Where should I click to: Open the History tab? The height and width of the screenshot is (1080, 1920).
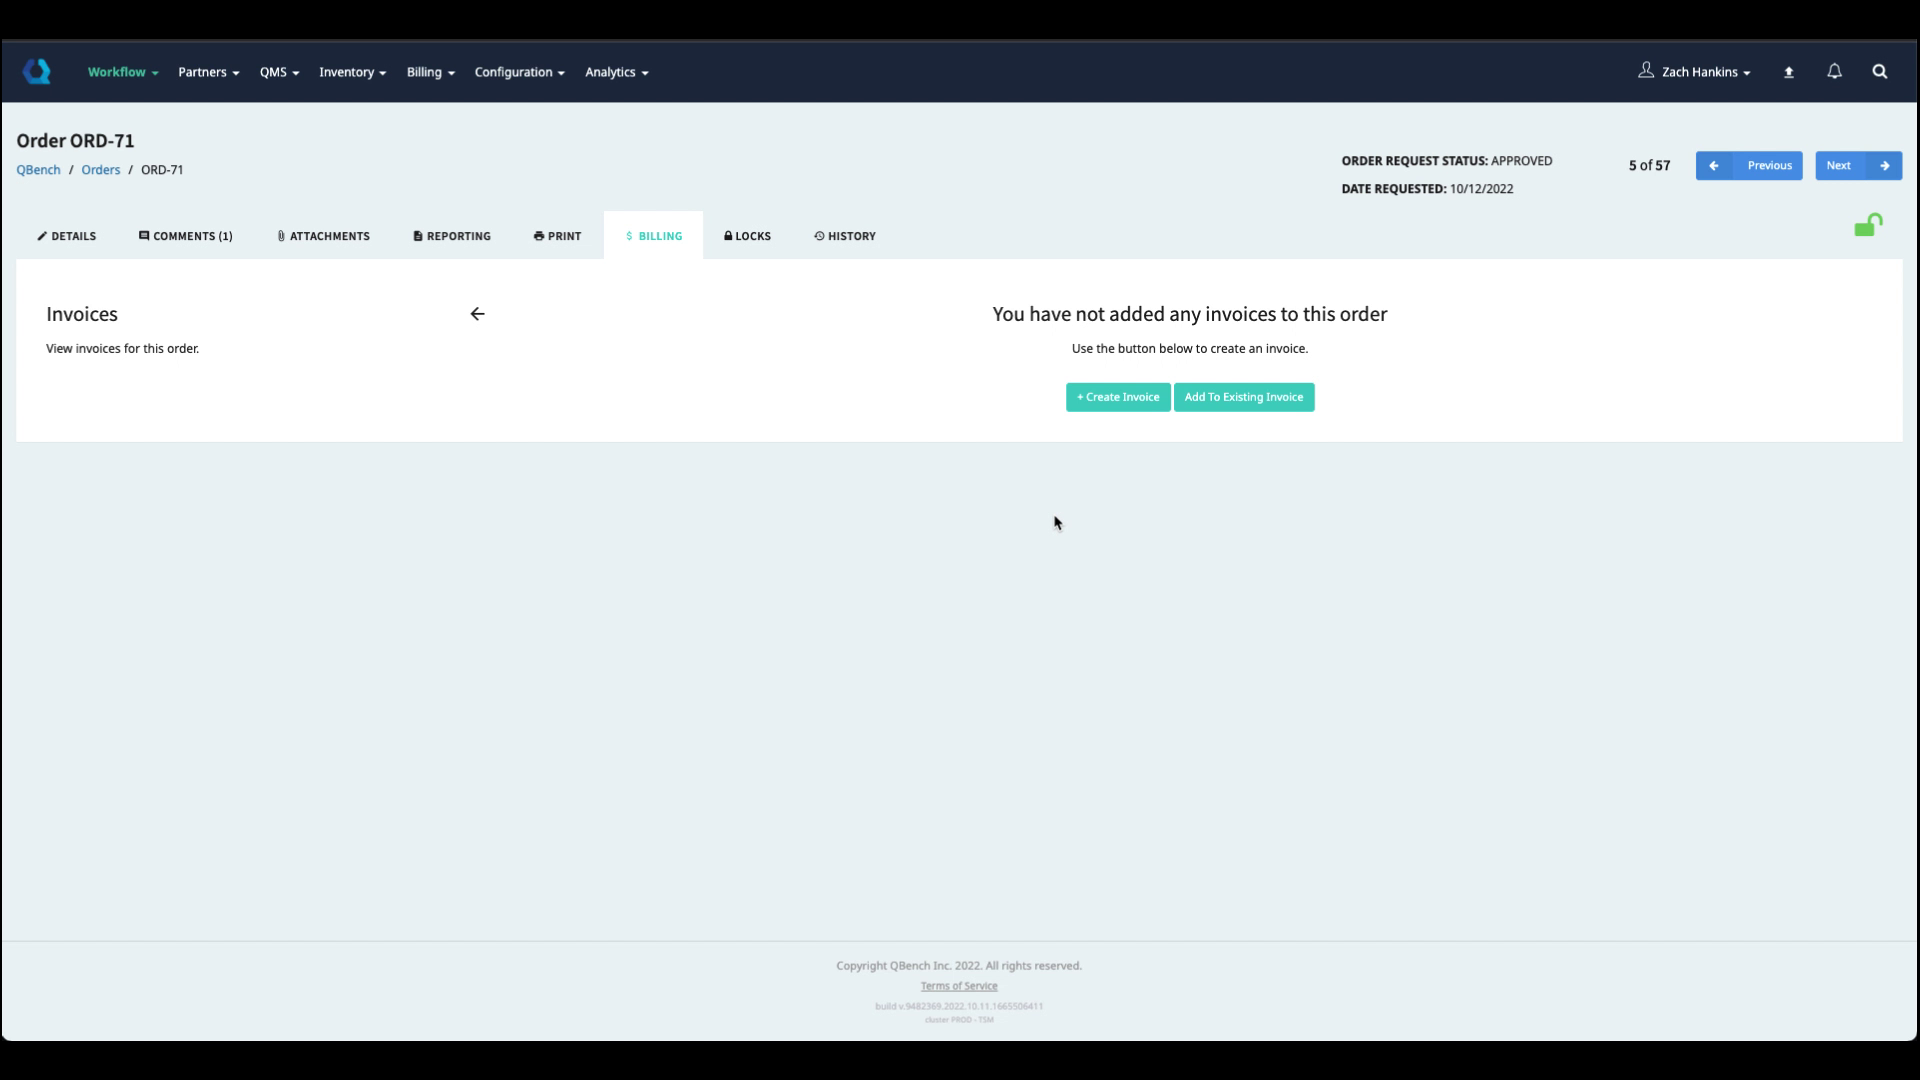845,236
